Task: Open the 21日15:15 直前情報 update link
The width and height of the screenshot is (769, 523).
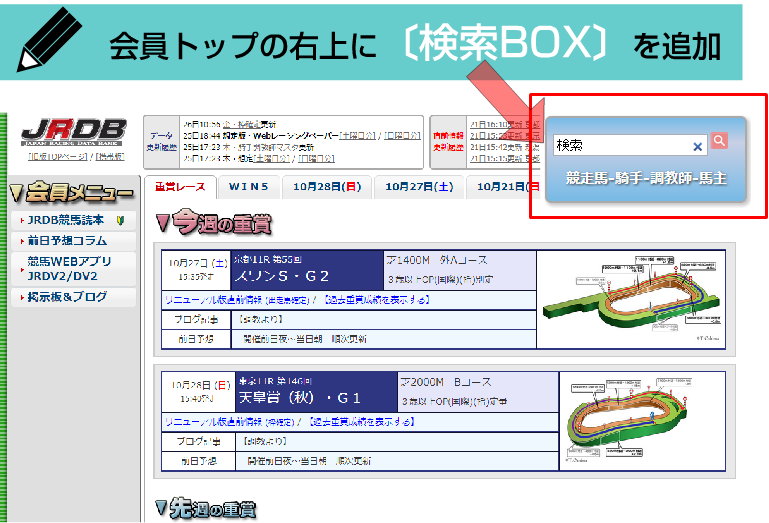Action: click(505, 159)
